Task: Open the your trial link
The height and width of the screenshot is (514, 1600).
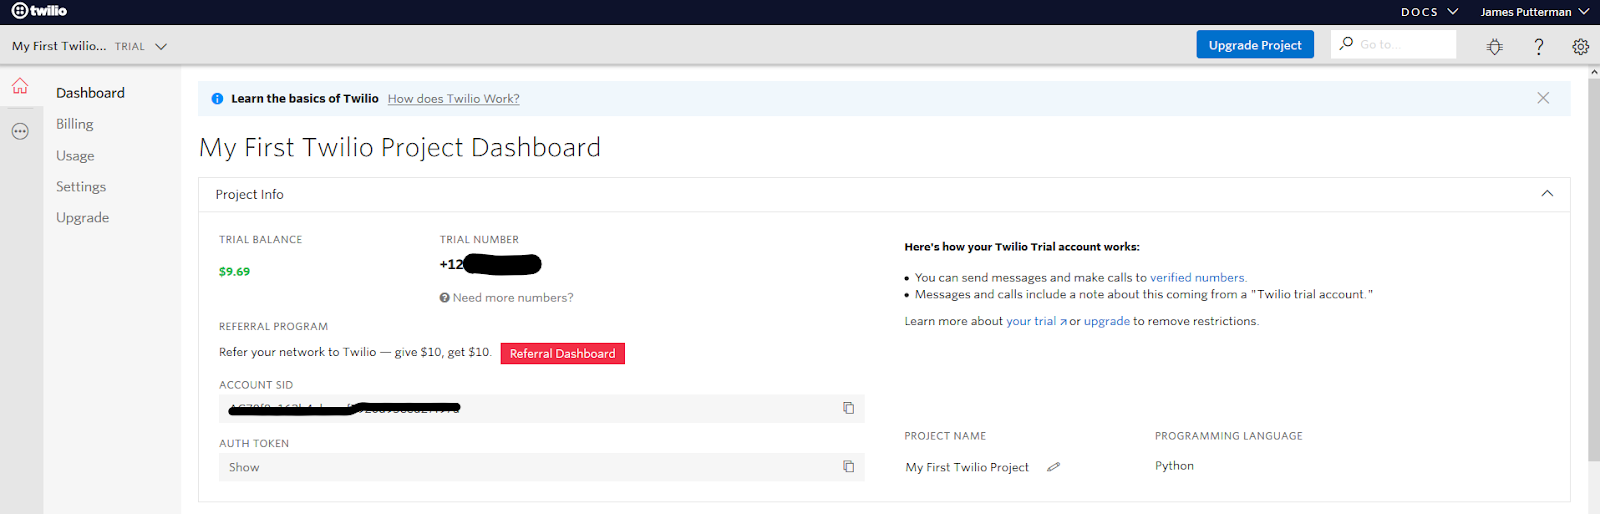Action: (1036, 321)
